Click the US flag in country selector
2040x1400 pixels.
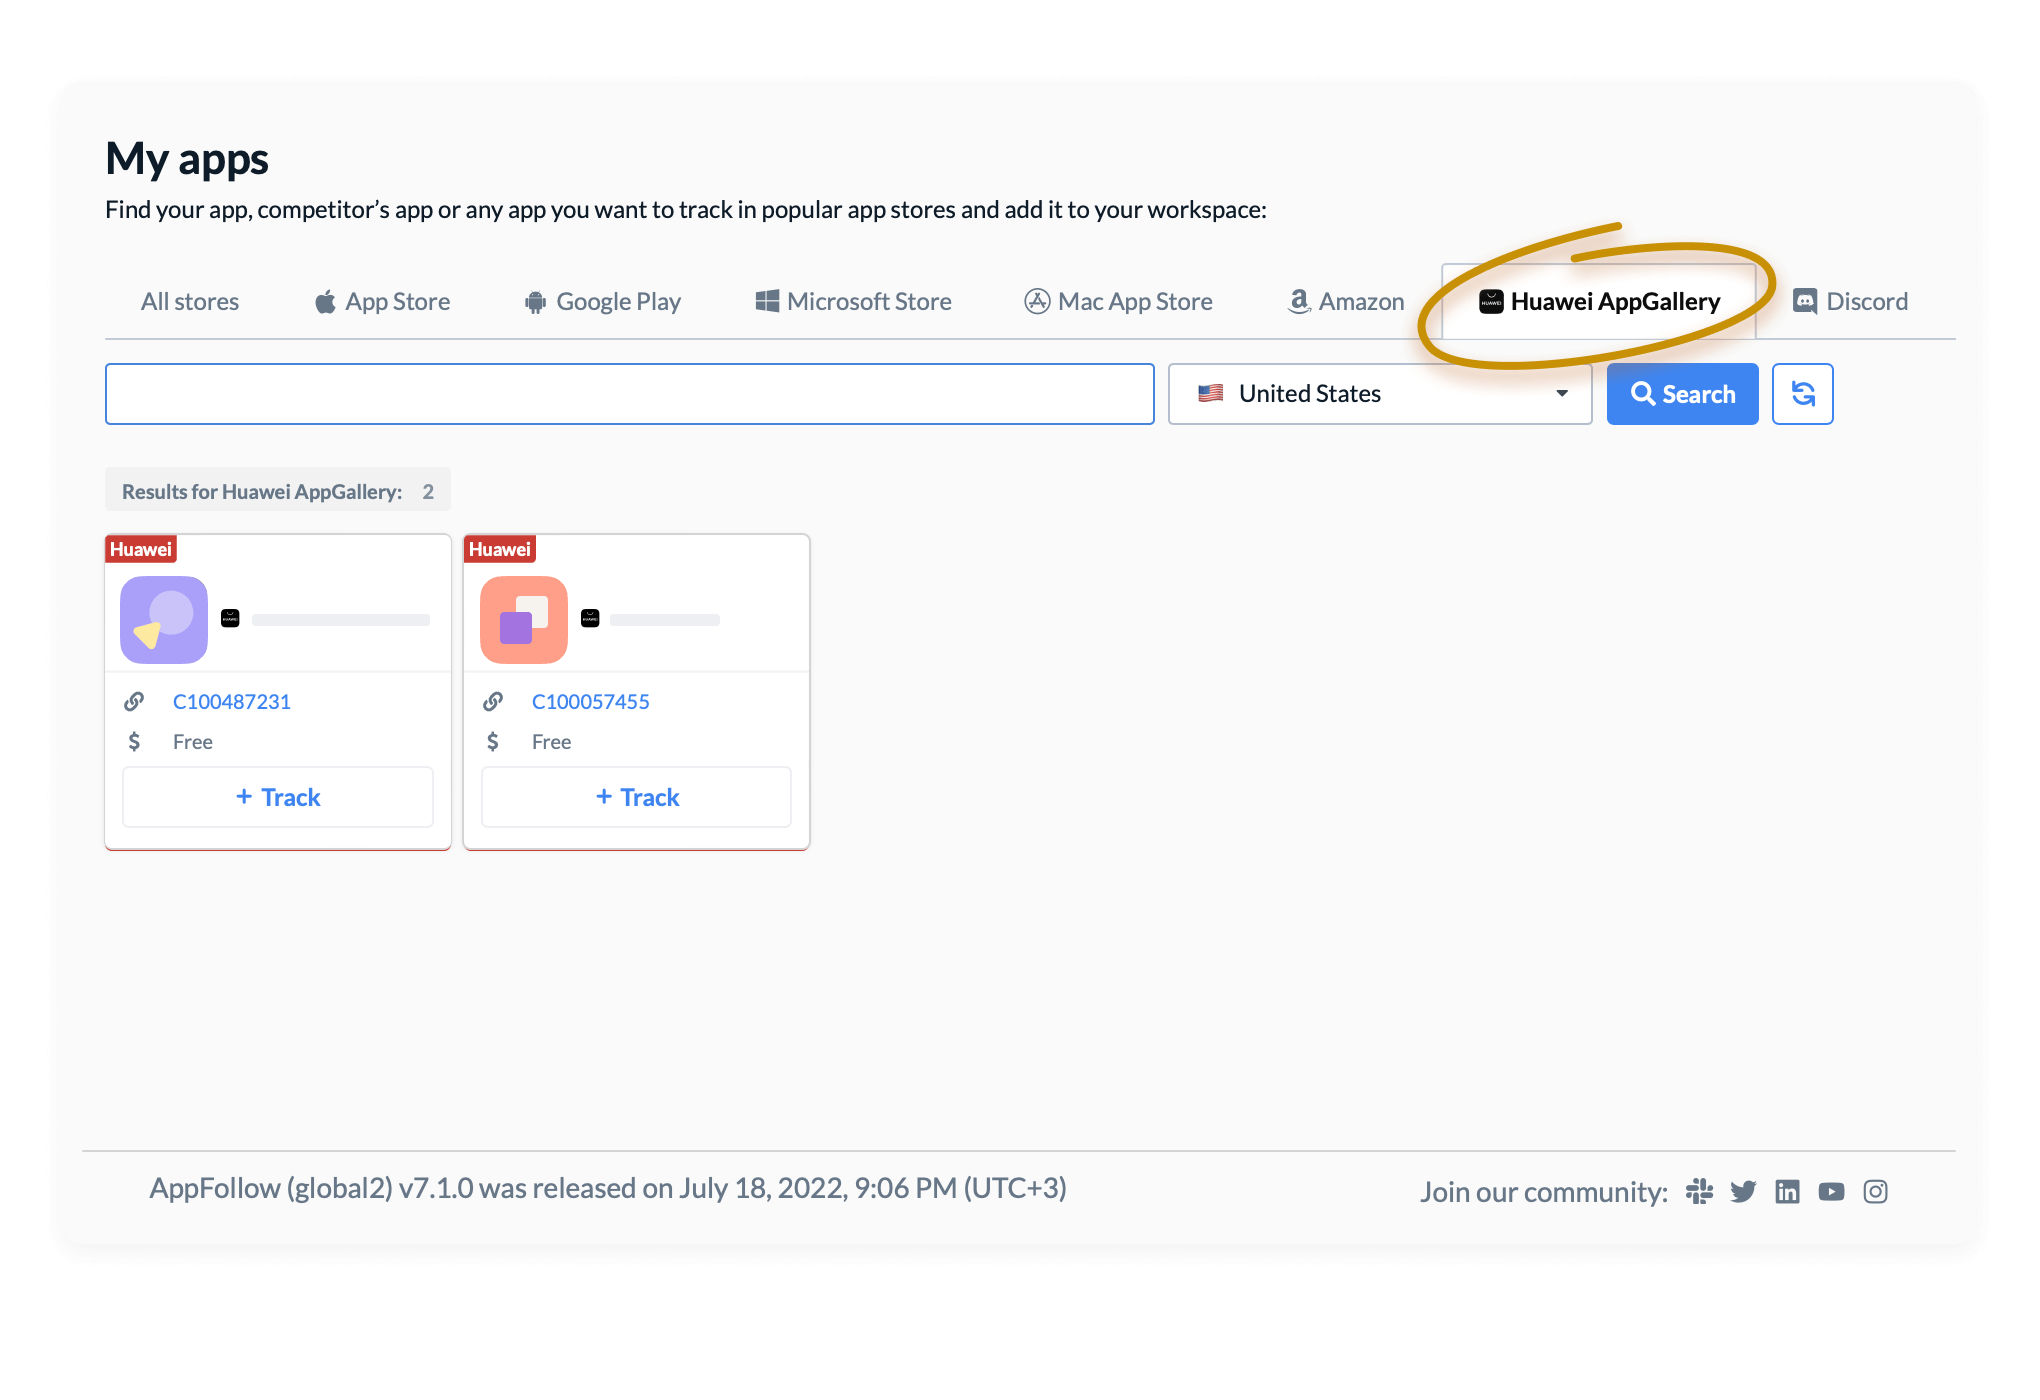1211,393
